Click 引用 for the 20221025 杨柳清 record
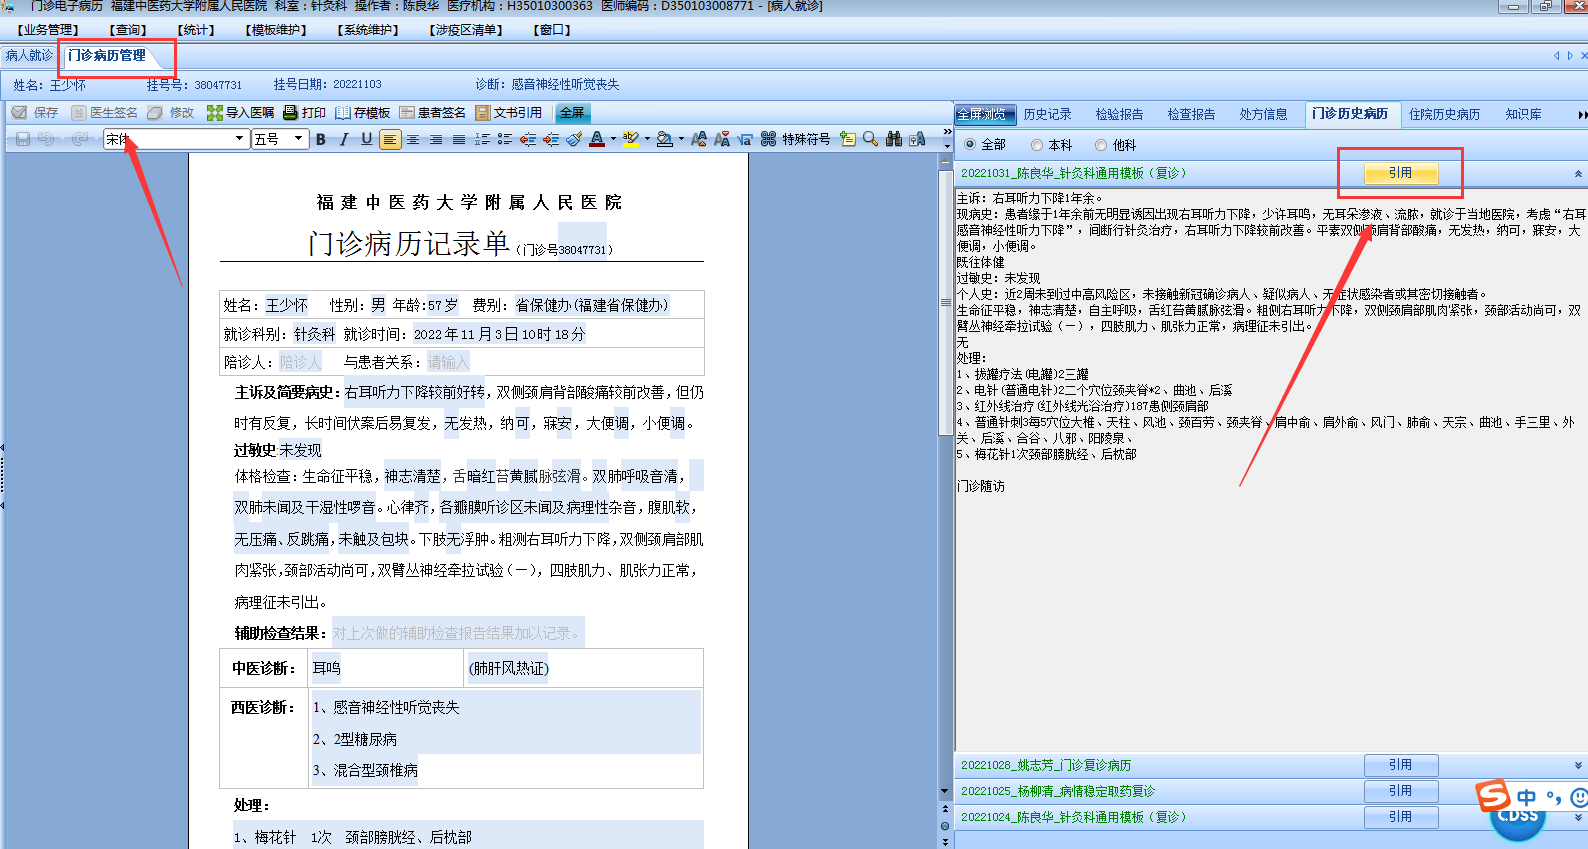The image size is (1588, 849). (x=1401, y=791)
